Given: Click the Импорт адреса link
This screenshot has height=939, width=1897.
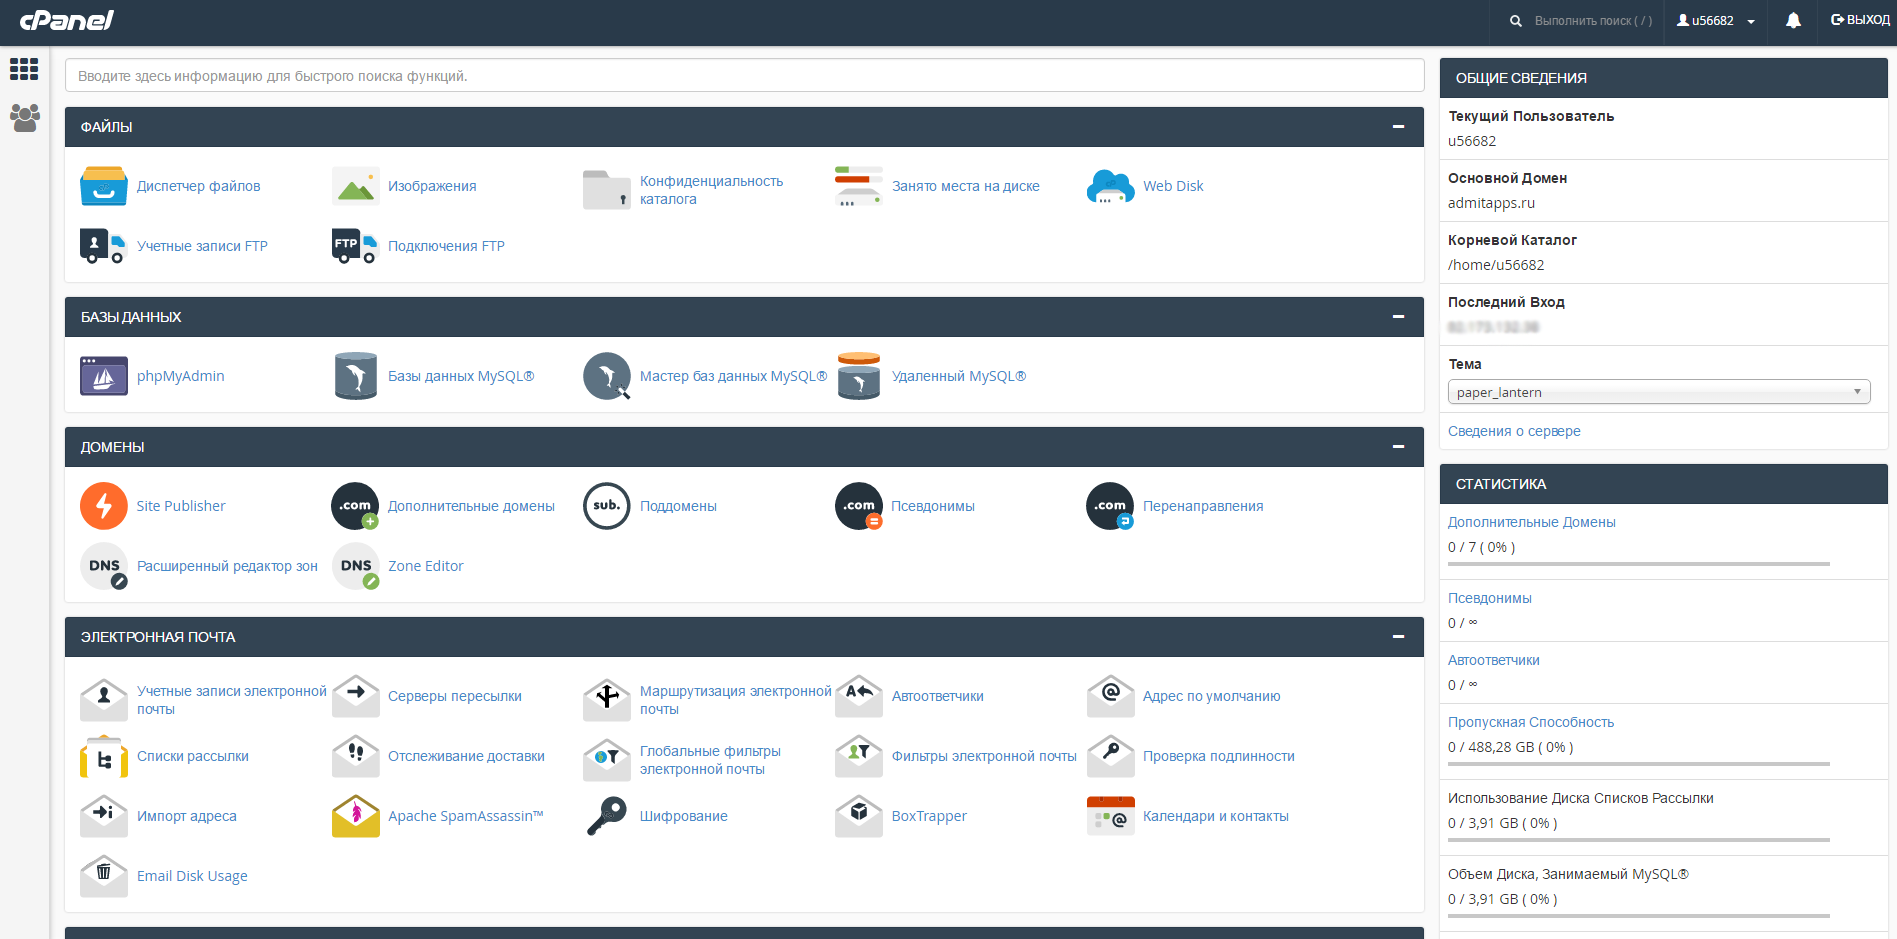Looking at the screenshot, I should click(186, 816).
